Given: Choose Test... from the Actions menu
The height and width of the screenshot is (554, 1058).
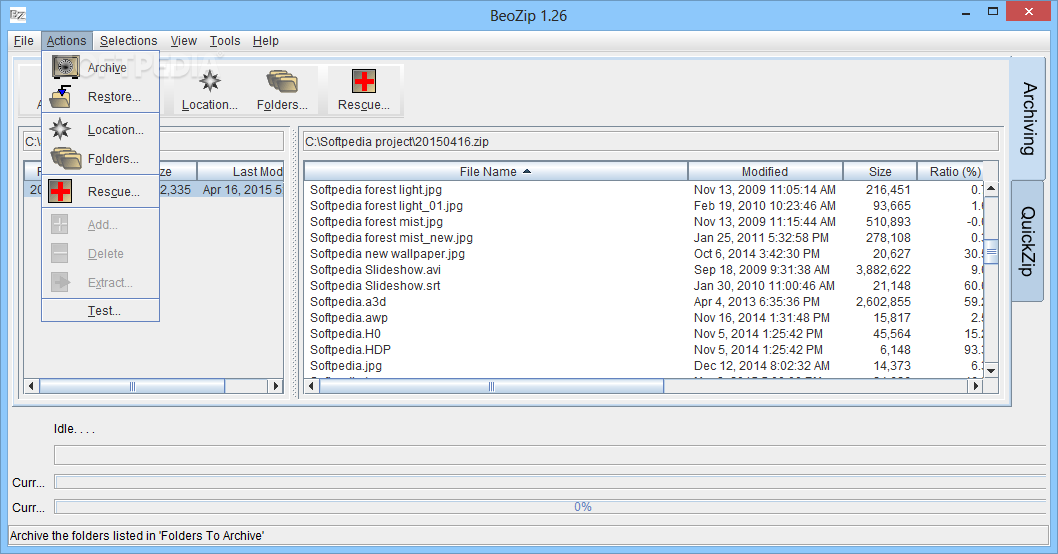Looking at the screenshot, I should [x=101, y=310].
